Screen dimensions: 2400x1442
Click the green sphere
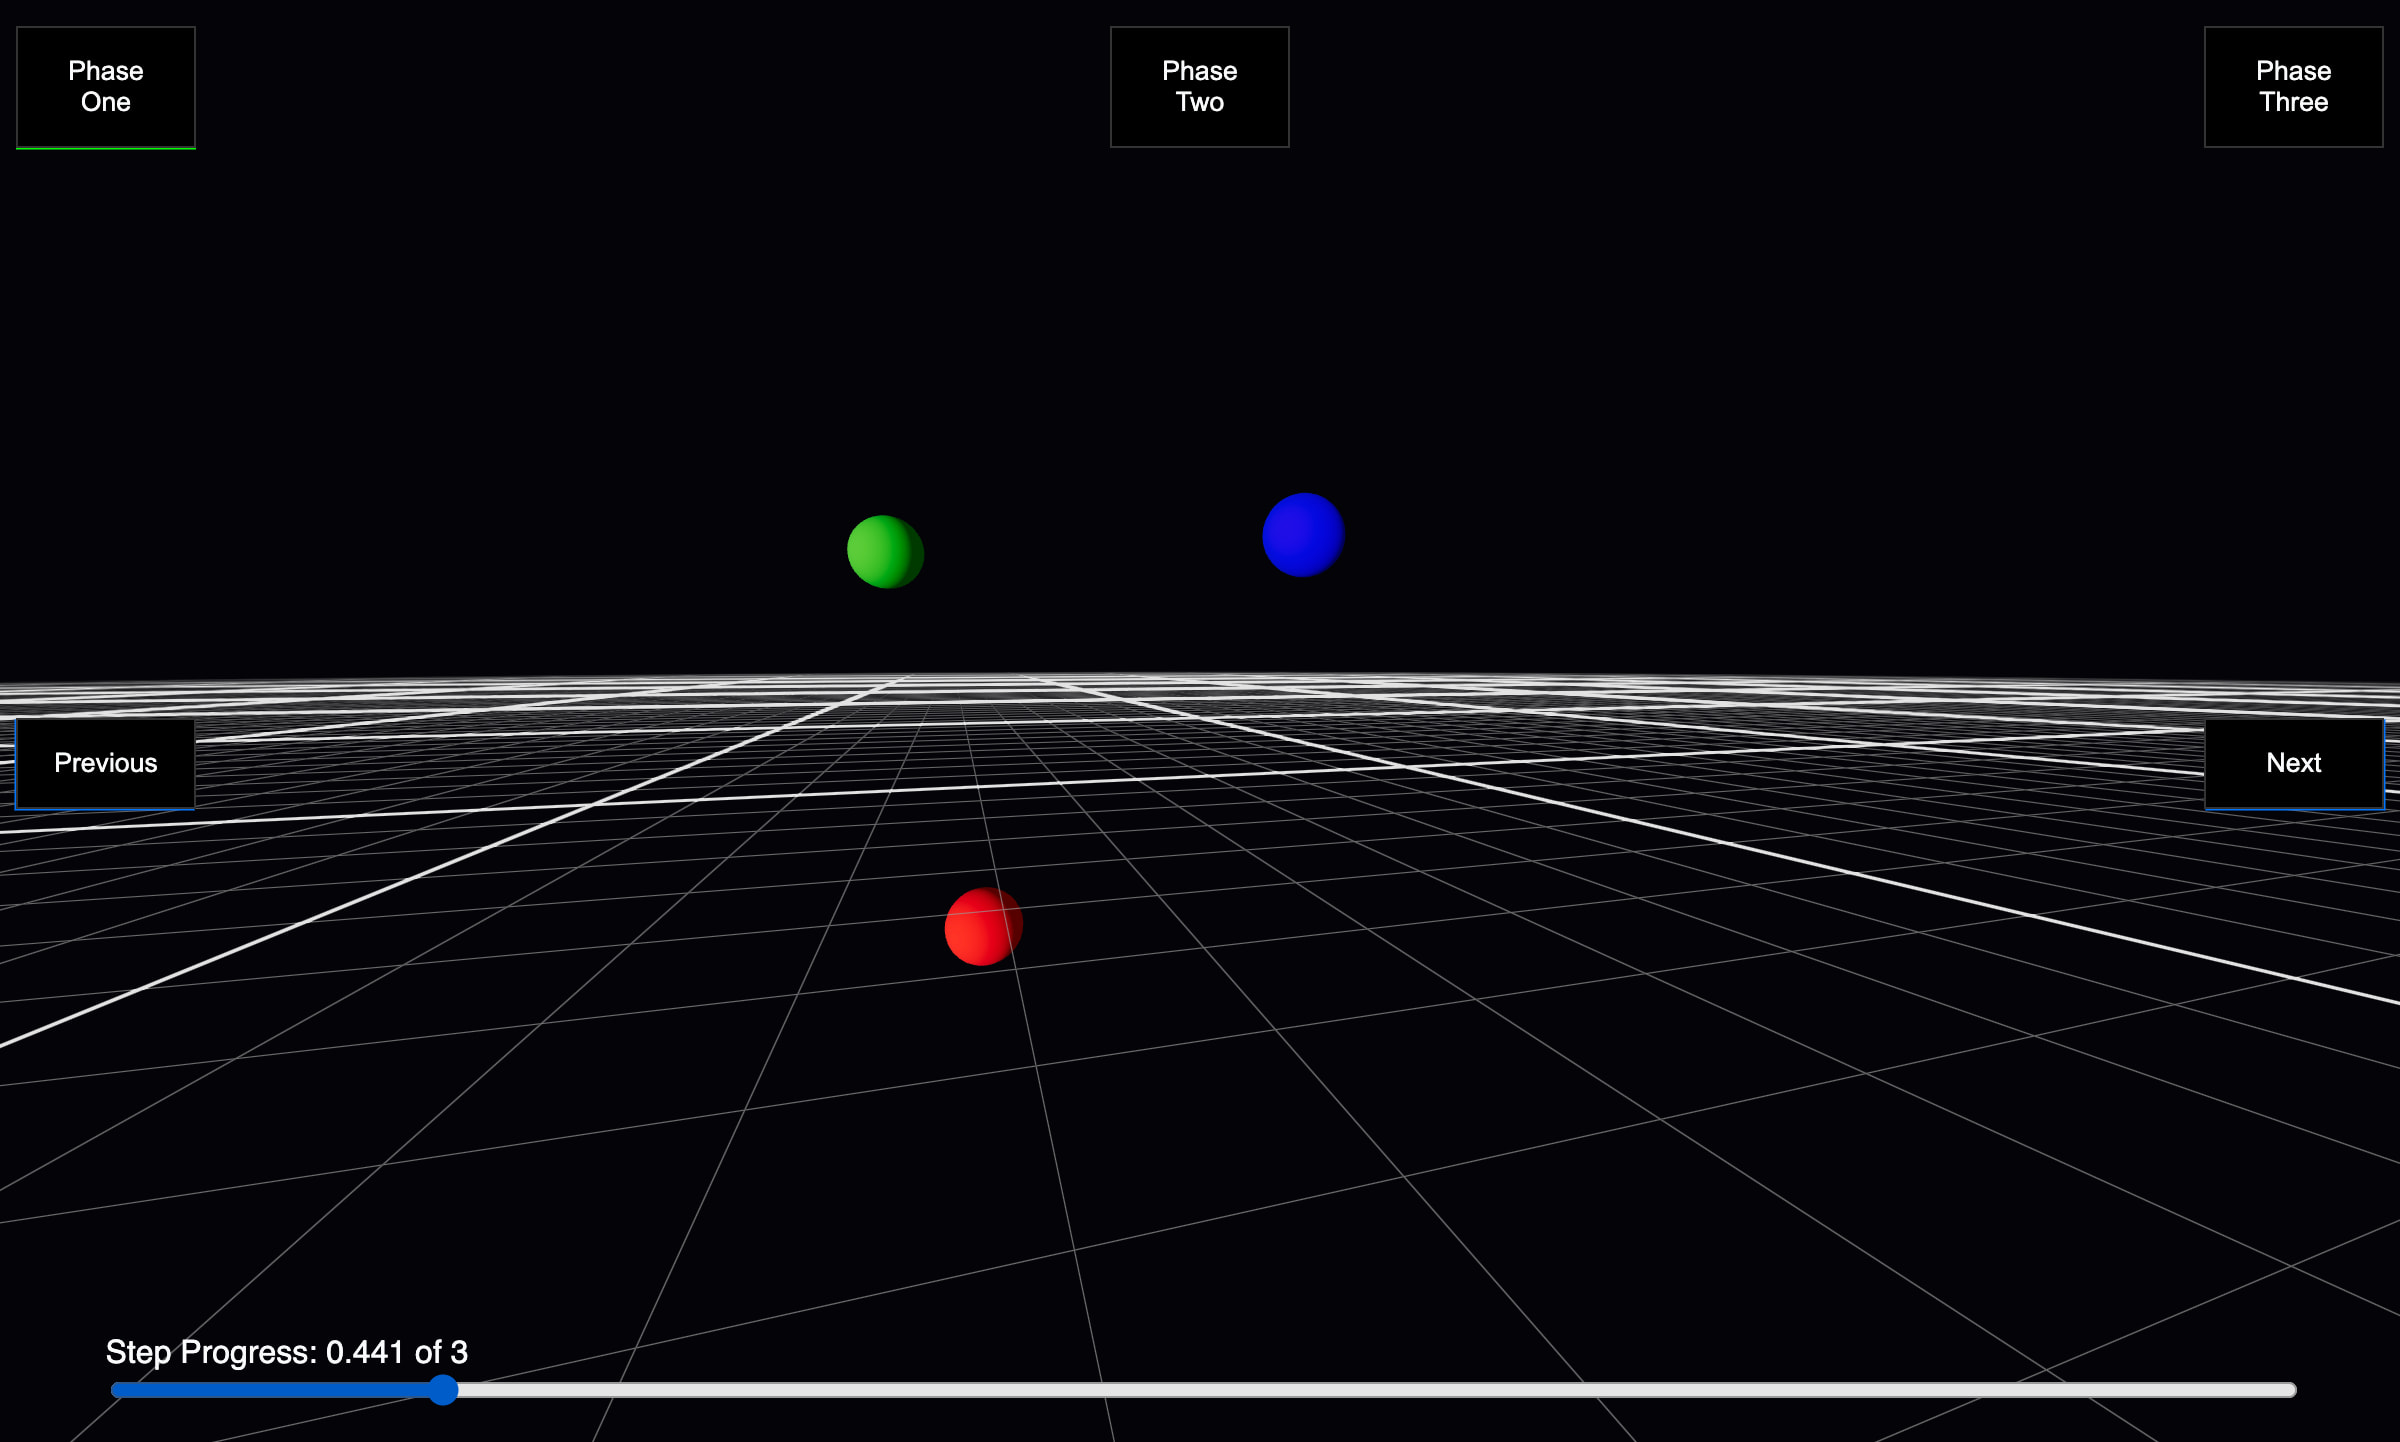pyautogui.click(x=885, y=552)
